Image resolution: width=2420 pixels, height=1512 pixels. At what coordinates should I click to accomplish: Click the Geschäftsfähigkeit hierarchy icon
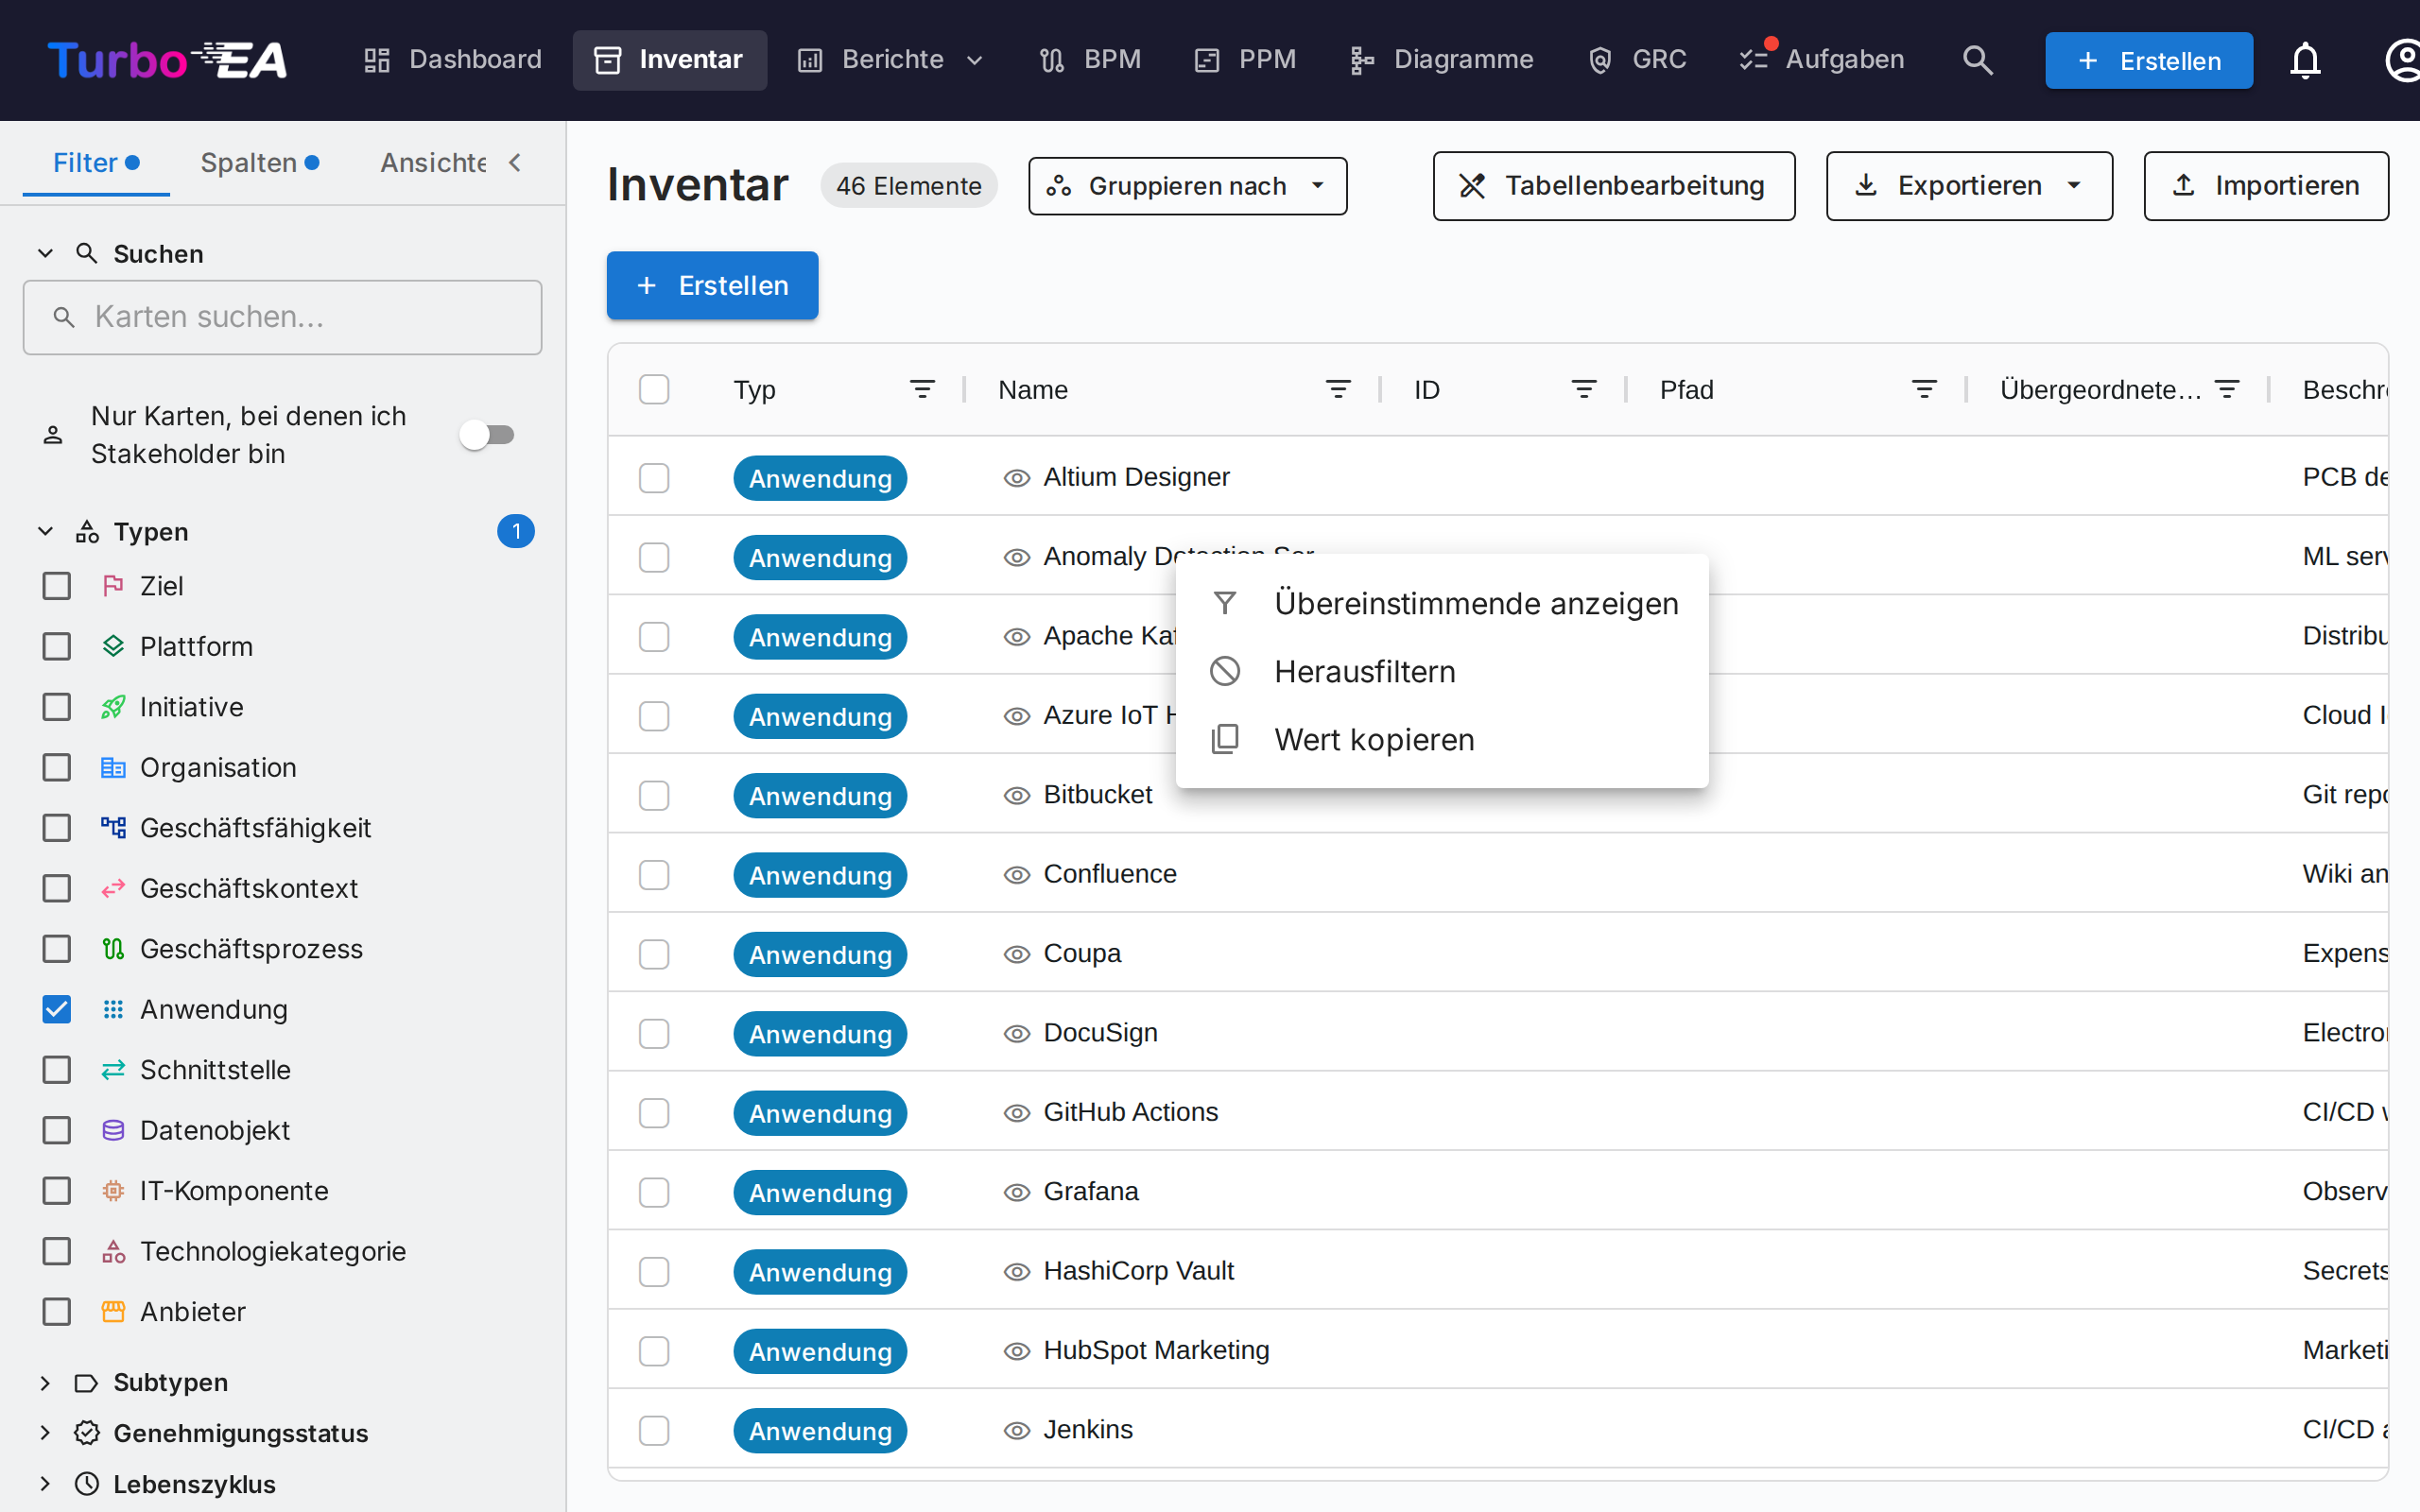point(113,828)
